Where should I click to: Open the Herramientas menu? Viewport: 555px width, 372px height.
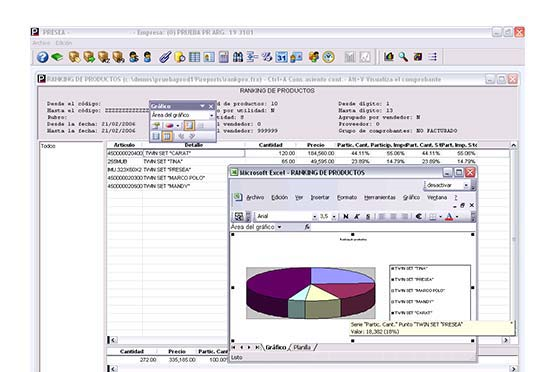380,198
